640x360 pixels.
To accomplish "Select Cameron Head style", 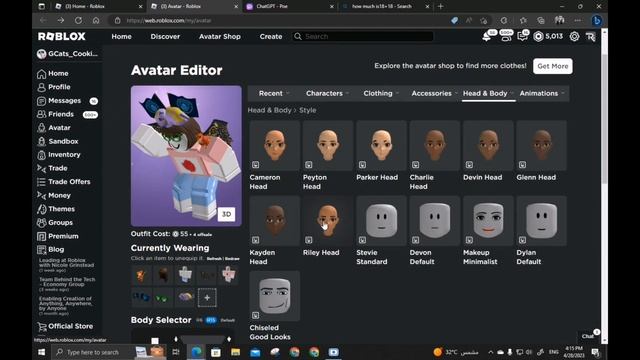I will [275, 146].
